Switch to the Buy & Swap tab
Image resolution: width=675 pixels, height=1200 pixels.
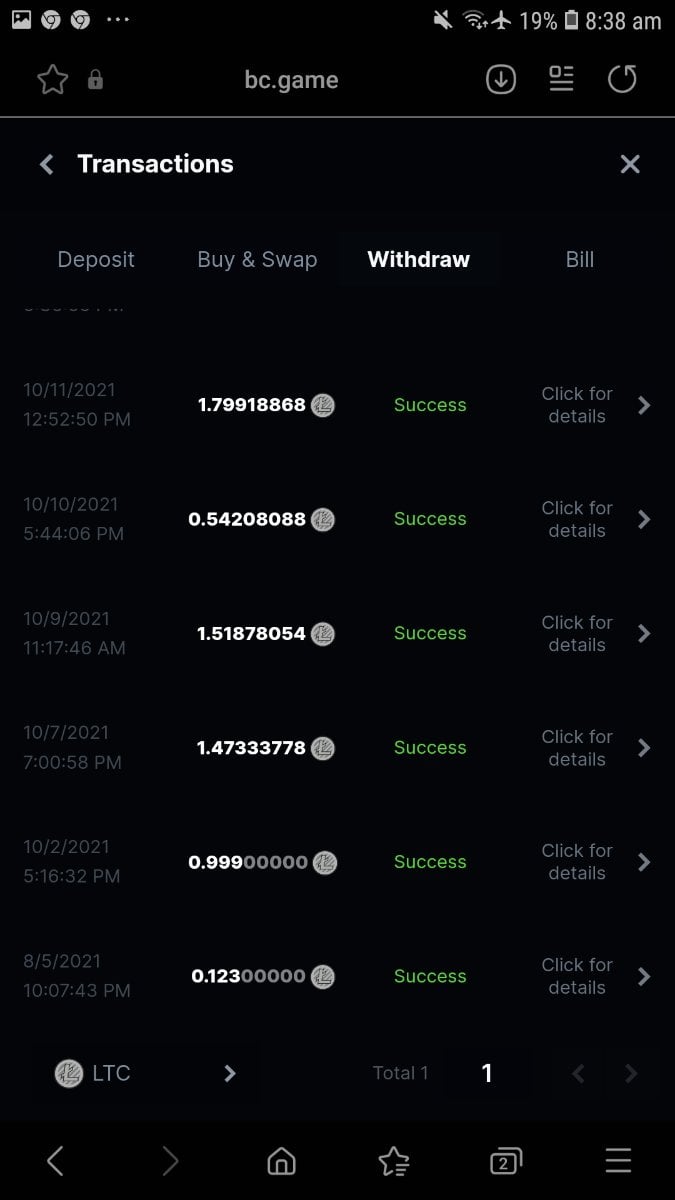257,259
